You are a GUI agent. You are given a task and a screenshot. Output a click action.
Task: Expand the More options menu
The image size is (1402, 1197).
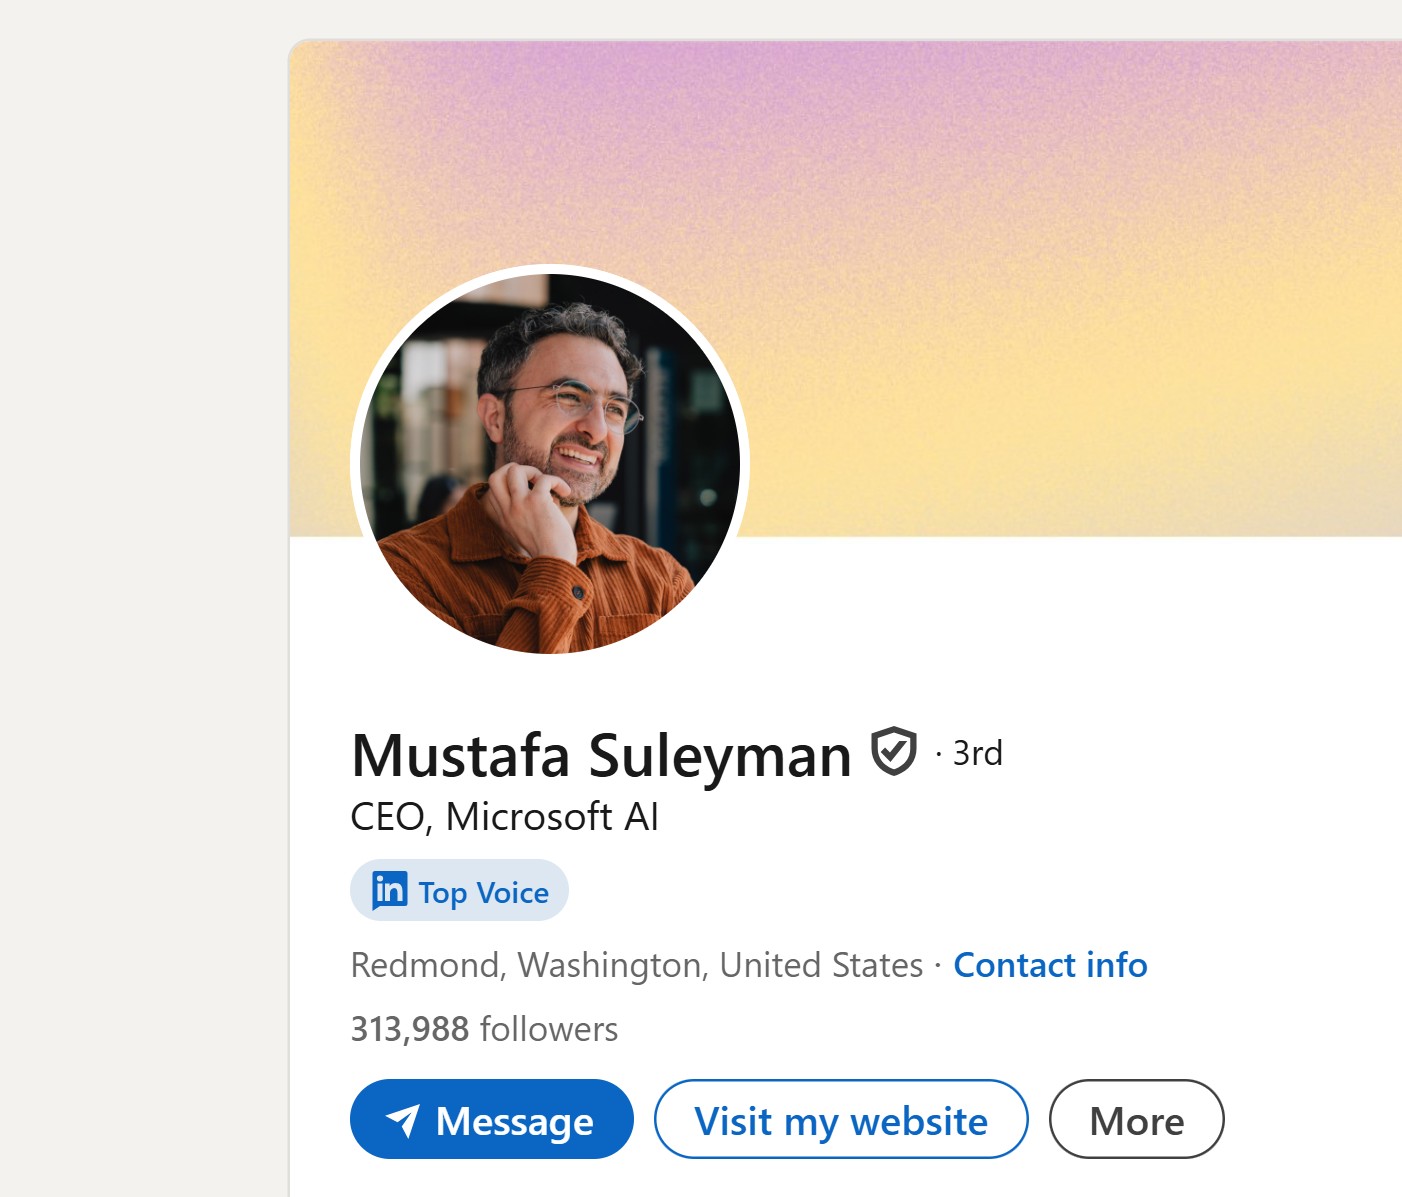point(1136,1119)
